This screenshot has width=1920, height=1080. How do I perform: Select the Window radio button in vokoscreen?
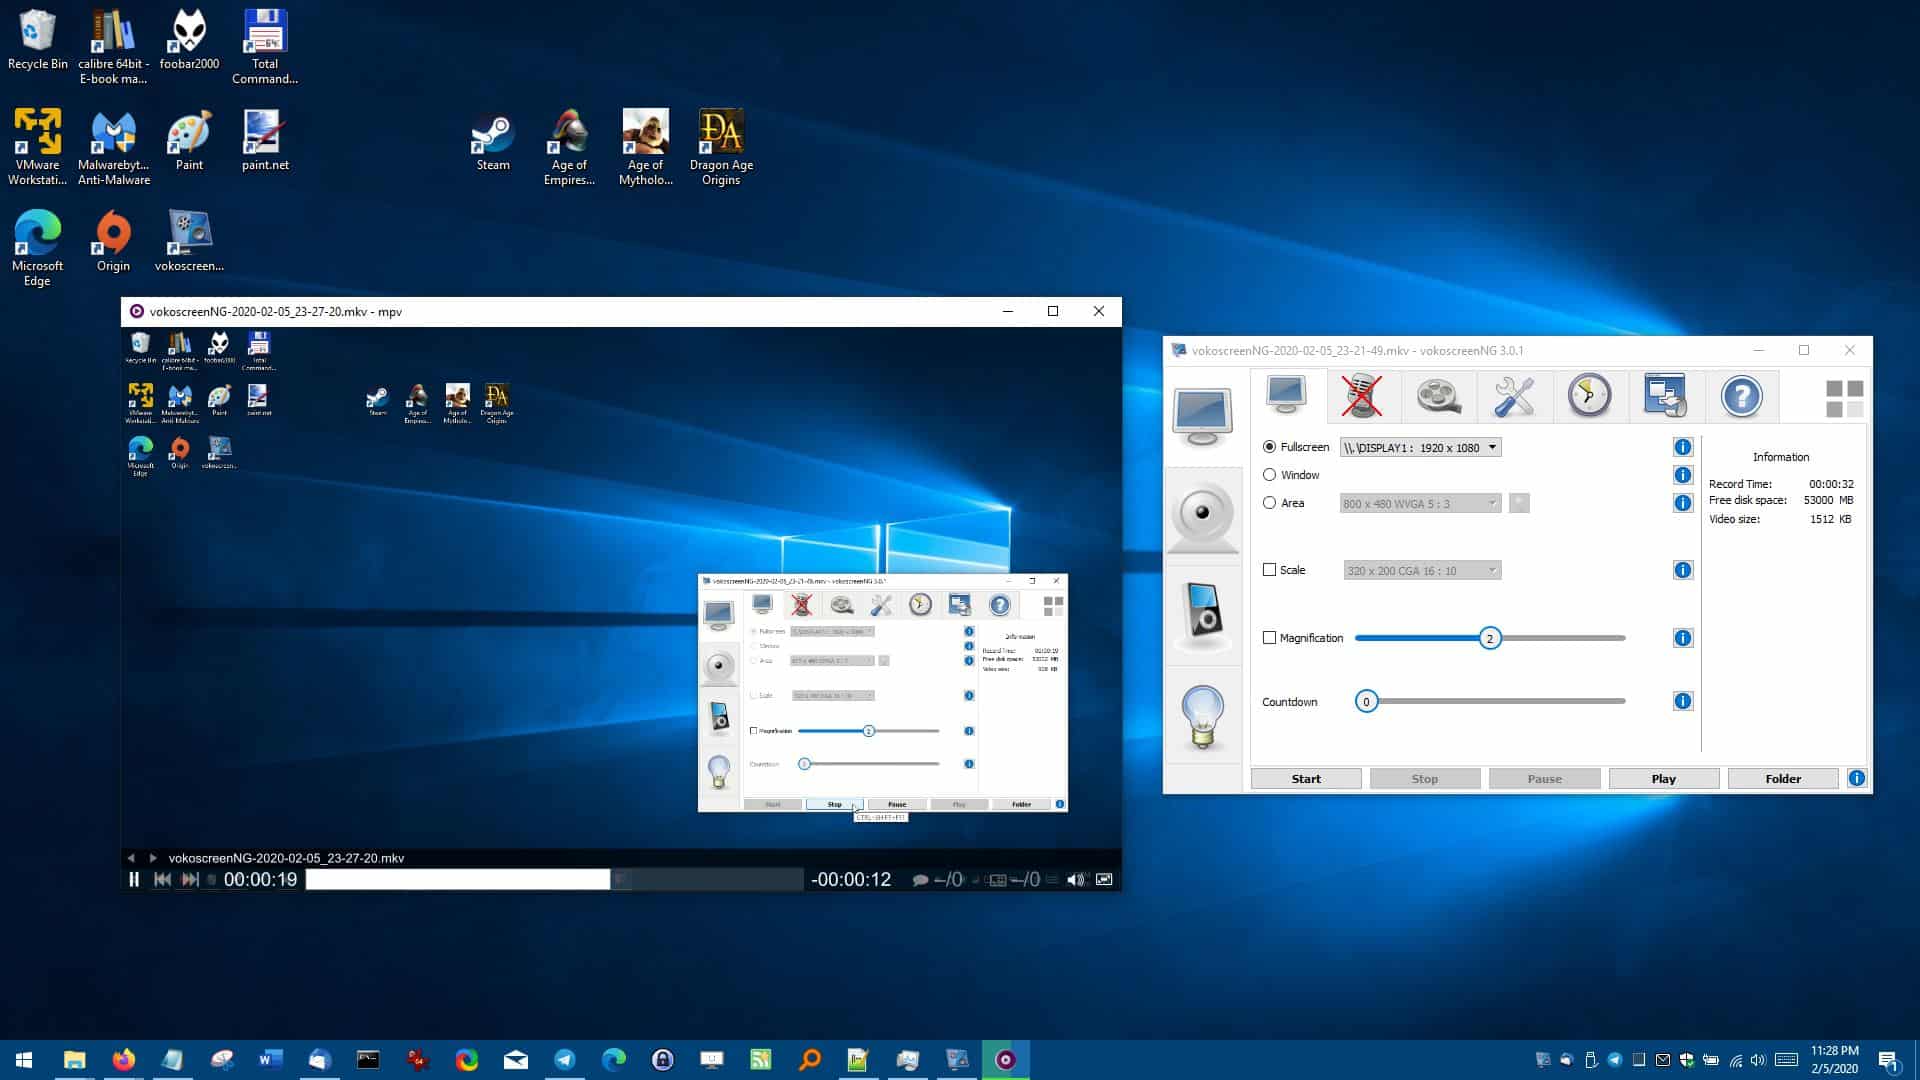(x=1270, y=475)
